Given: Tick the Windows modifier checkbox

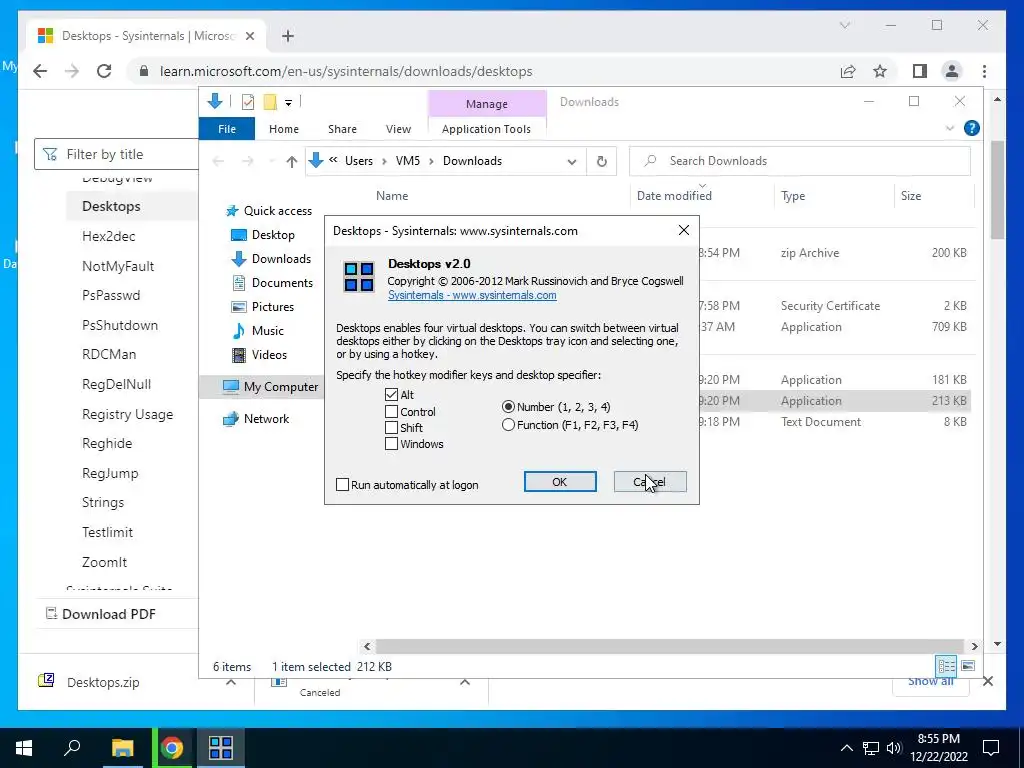Looking at the screenshot, I should coord(391,444).
